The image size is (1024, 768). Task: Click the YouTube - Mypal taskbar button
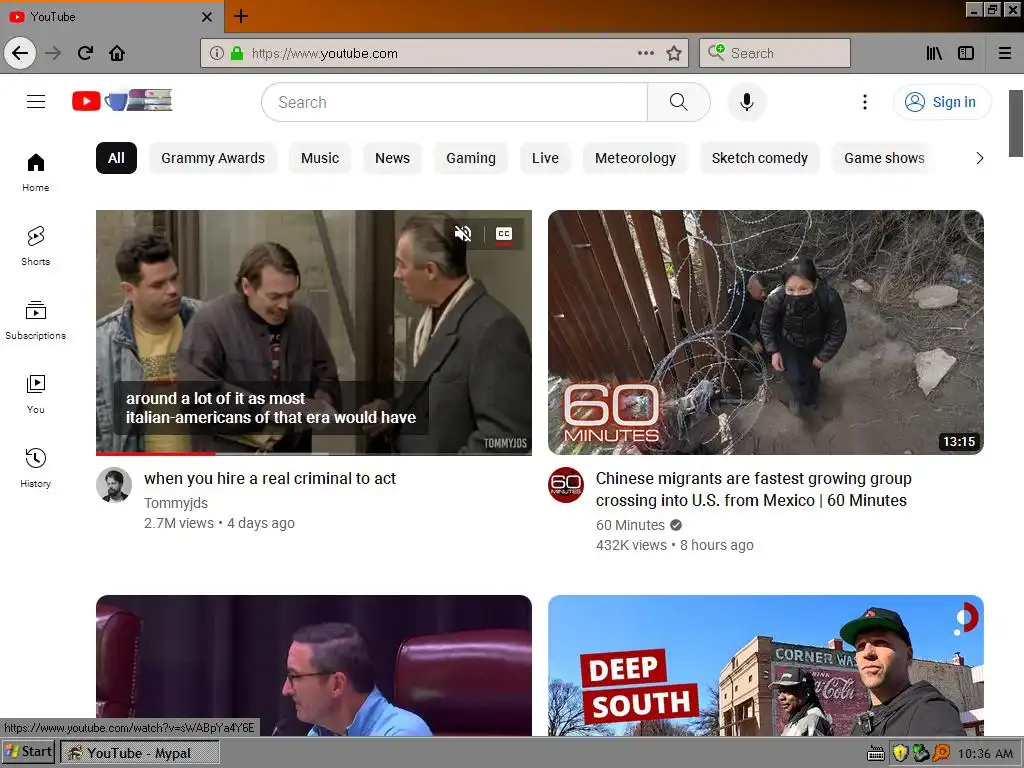tap(140, 753)
